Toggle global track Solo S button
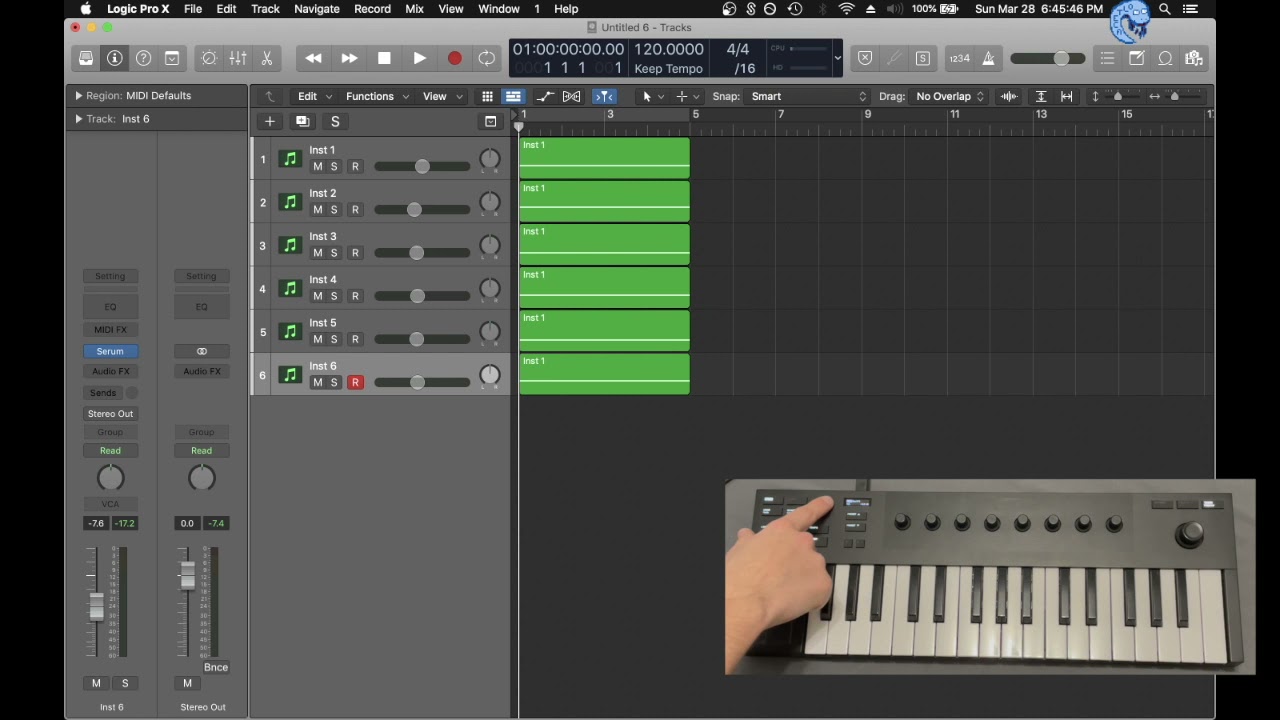The height and width of the screenshot is (720, 1280). point(335,121)
